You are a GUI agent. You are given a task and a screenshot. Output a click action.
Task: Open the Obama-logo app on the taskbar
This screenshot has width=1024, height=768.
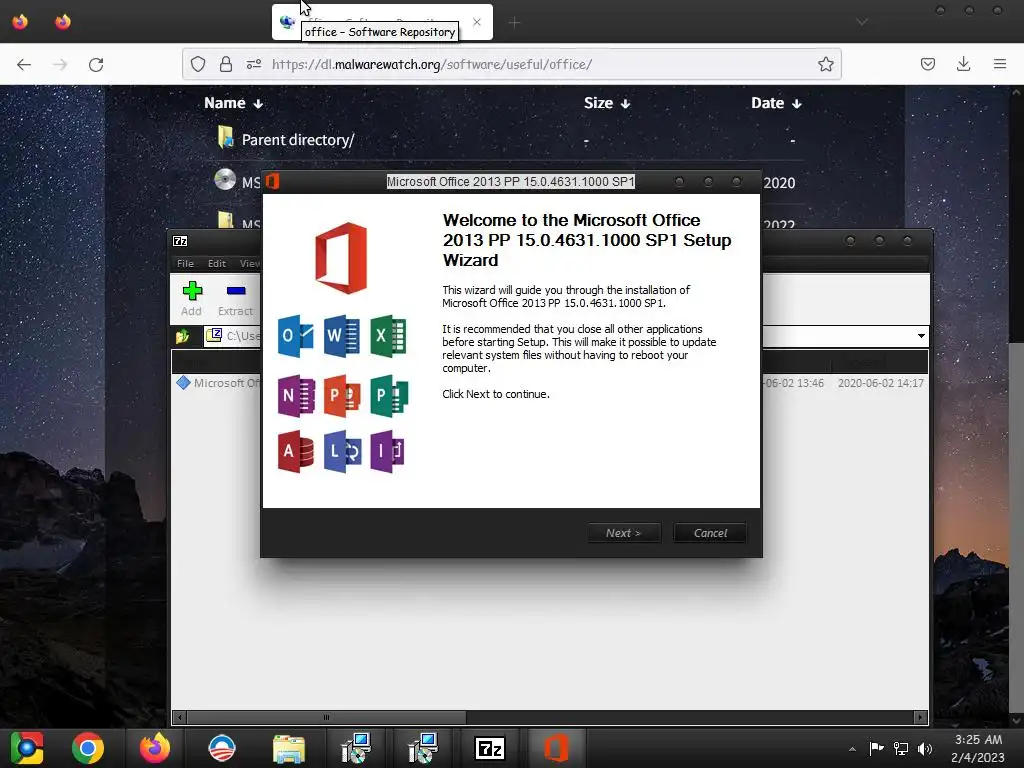(x=222, y=748)
